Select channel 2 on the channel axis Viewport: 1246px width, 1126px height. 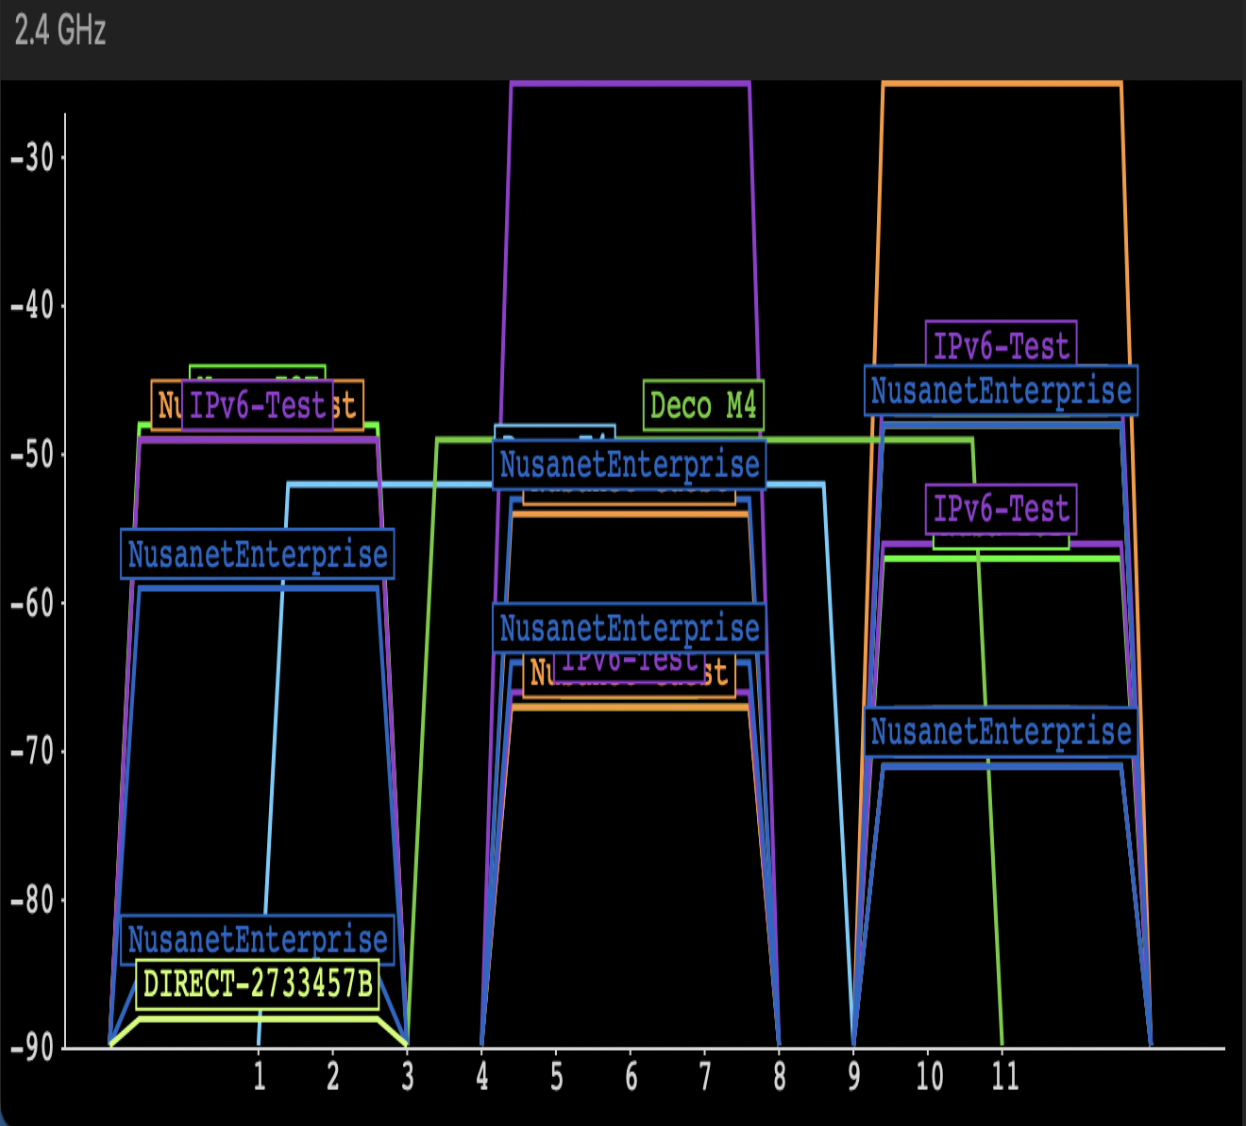[x=333, y=1076]
